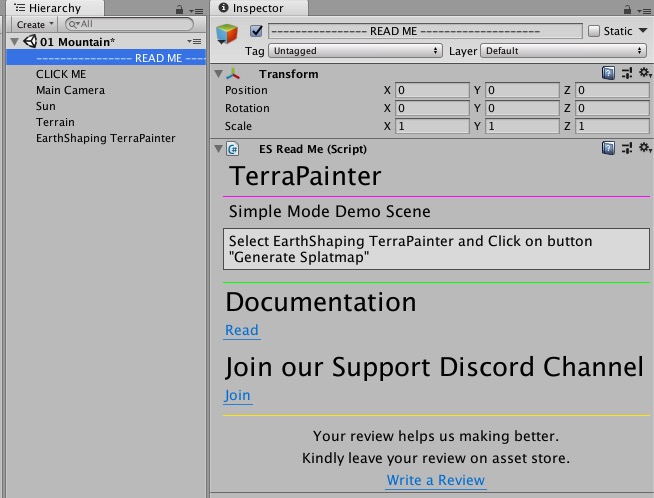The height and width of the screenshot is (498, 654).
Task: Edit the GameObject name field
Action: click(x=425, y=31)
